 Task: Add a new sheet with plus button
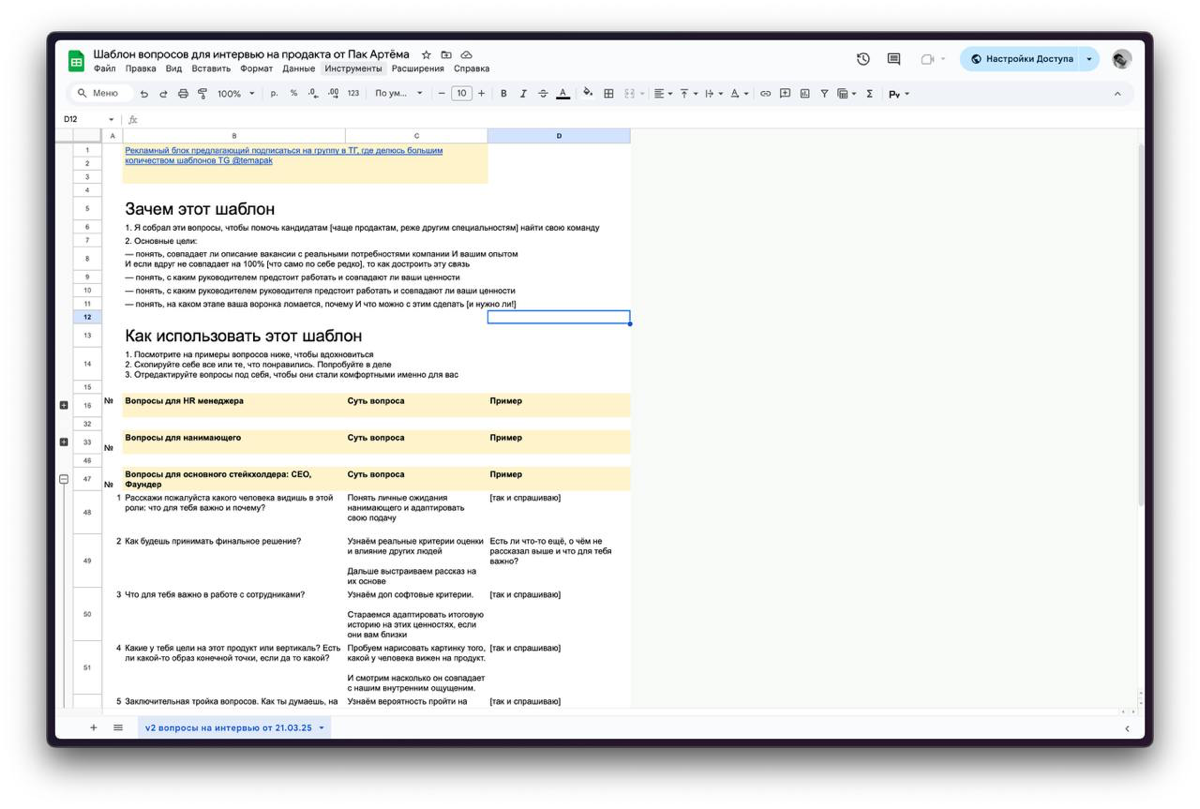94,728
